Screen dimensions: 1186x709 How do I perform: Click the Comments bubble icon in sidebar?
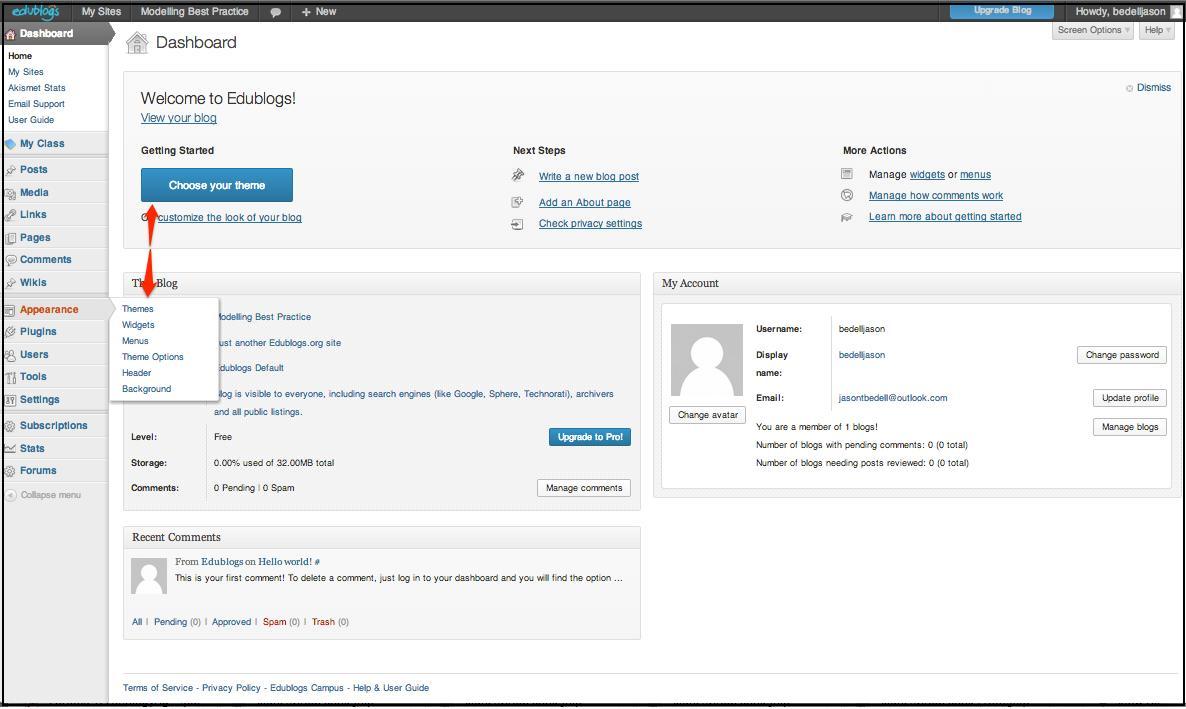tap(11, 260)
